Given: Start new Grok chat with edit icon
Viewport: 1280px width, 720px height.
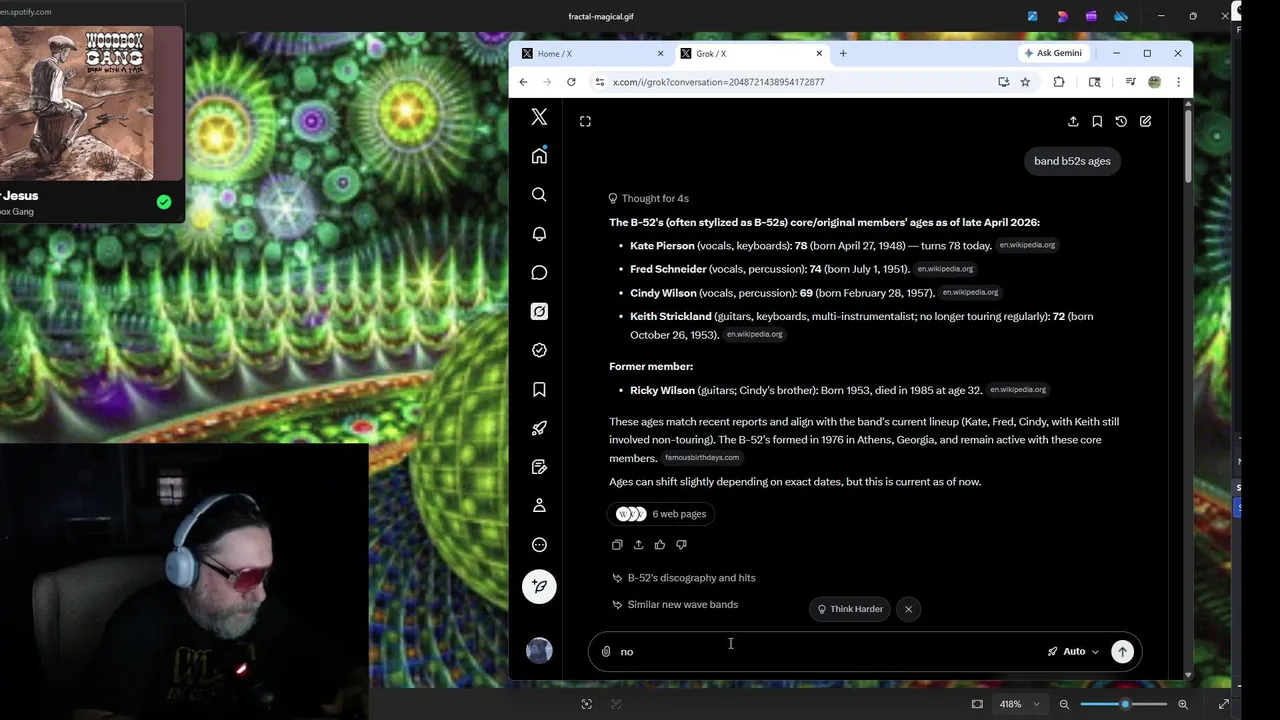Looking at the screenshot, I should 1145,121.
